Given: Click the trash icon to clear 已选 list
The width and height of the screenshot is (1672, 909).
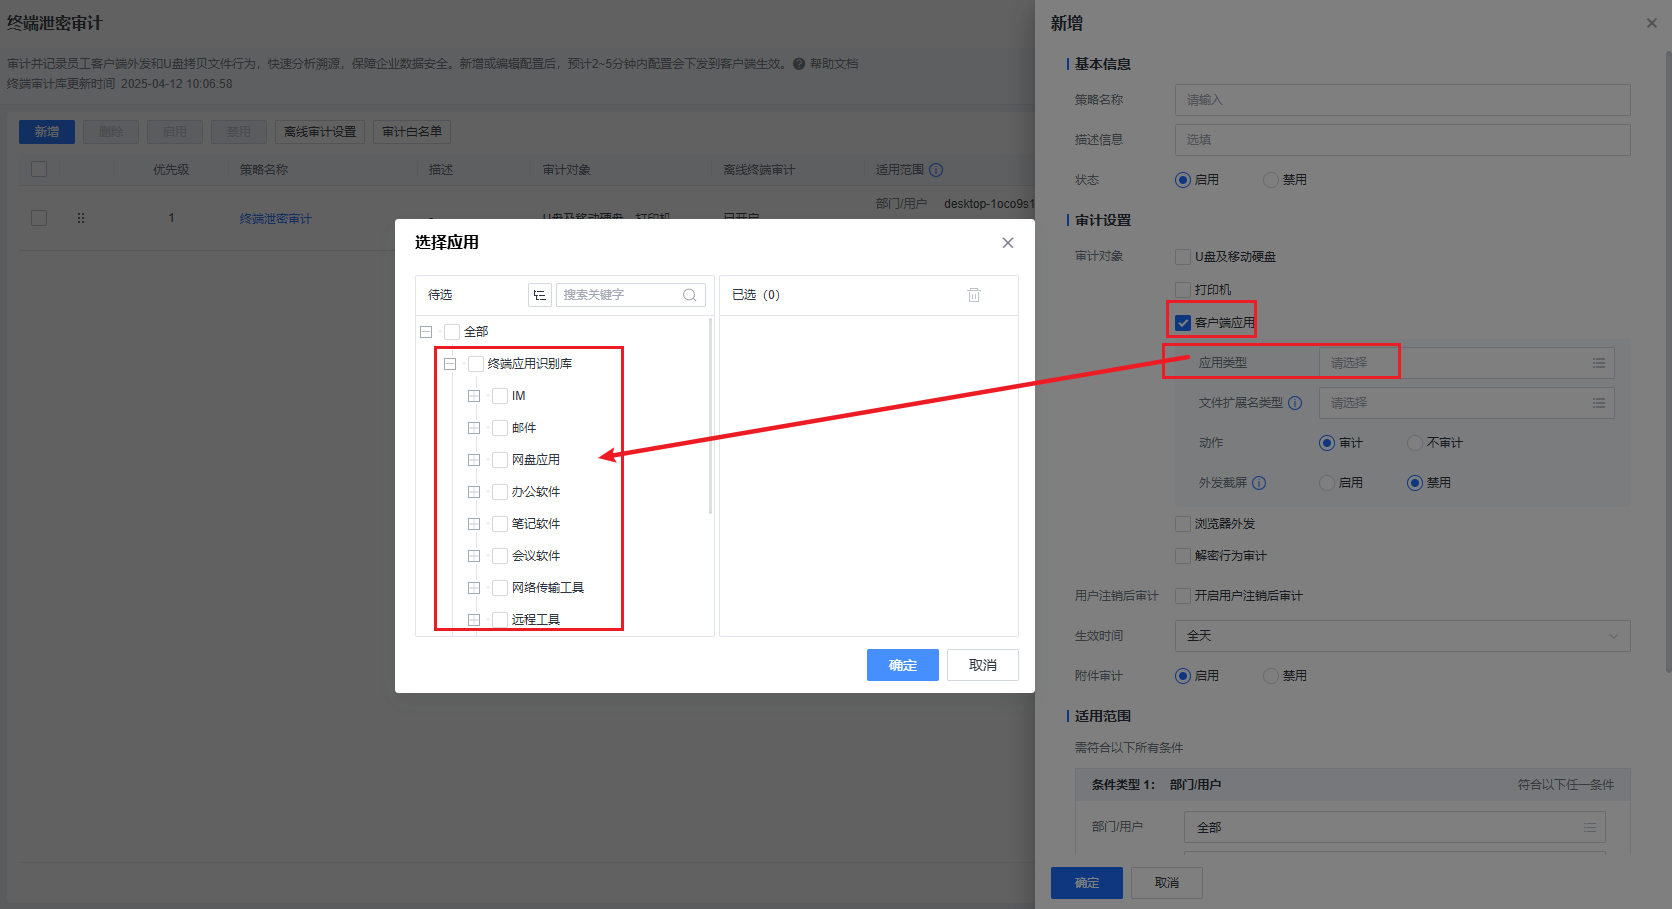Looking at the screenshot, I should [x=974, y=295].
